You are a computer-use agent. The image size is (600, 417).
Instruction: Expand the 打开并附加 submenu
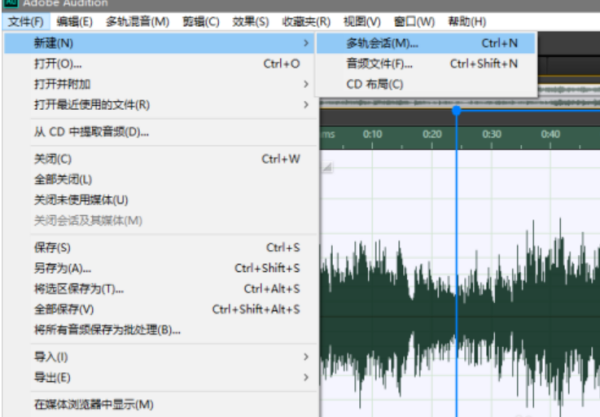160,84
